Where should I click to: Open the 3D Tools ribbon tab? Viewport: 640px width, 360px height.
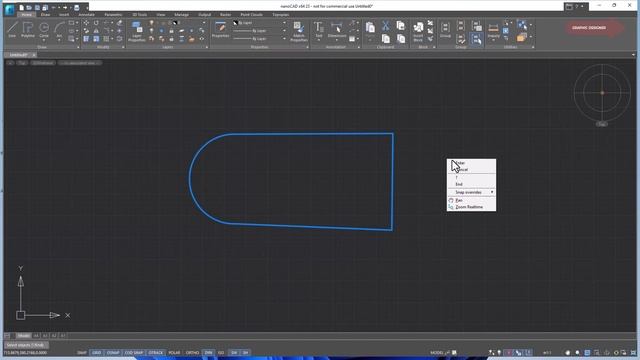(x=139, y=15)
